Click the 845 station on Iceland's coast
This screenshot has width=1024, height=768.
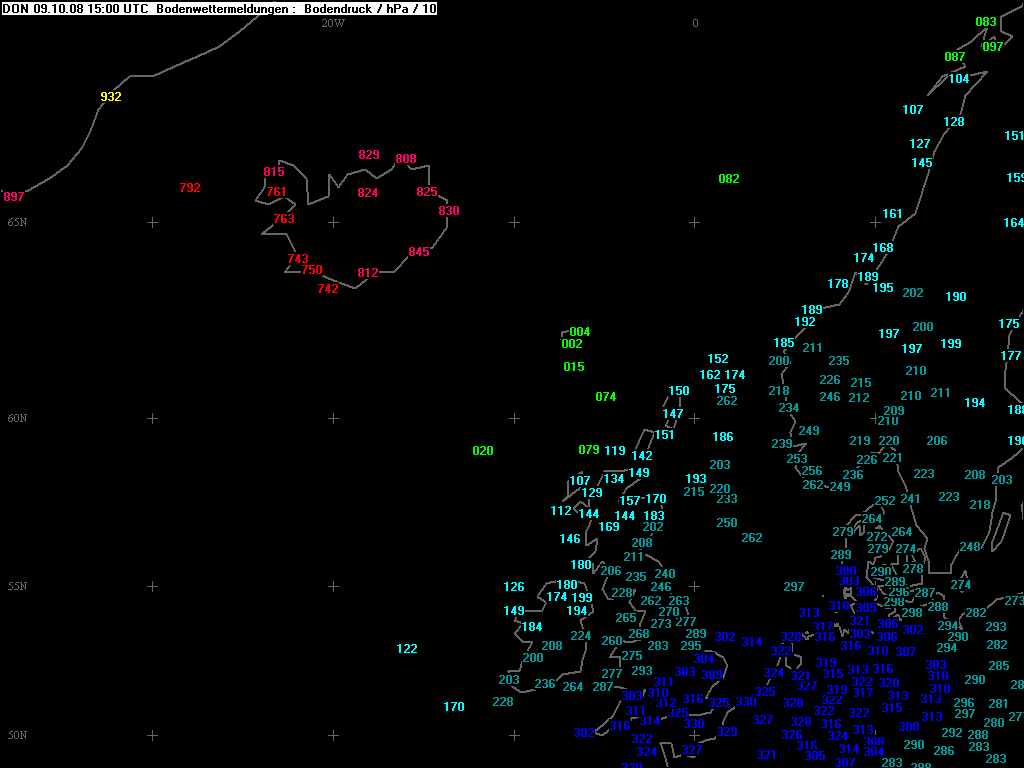click(x=419, y=252)
